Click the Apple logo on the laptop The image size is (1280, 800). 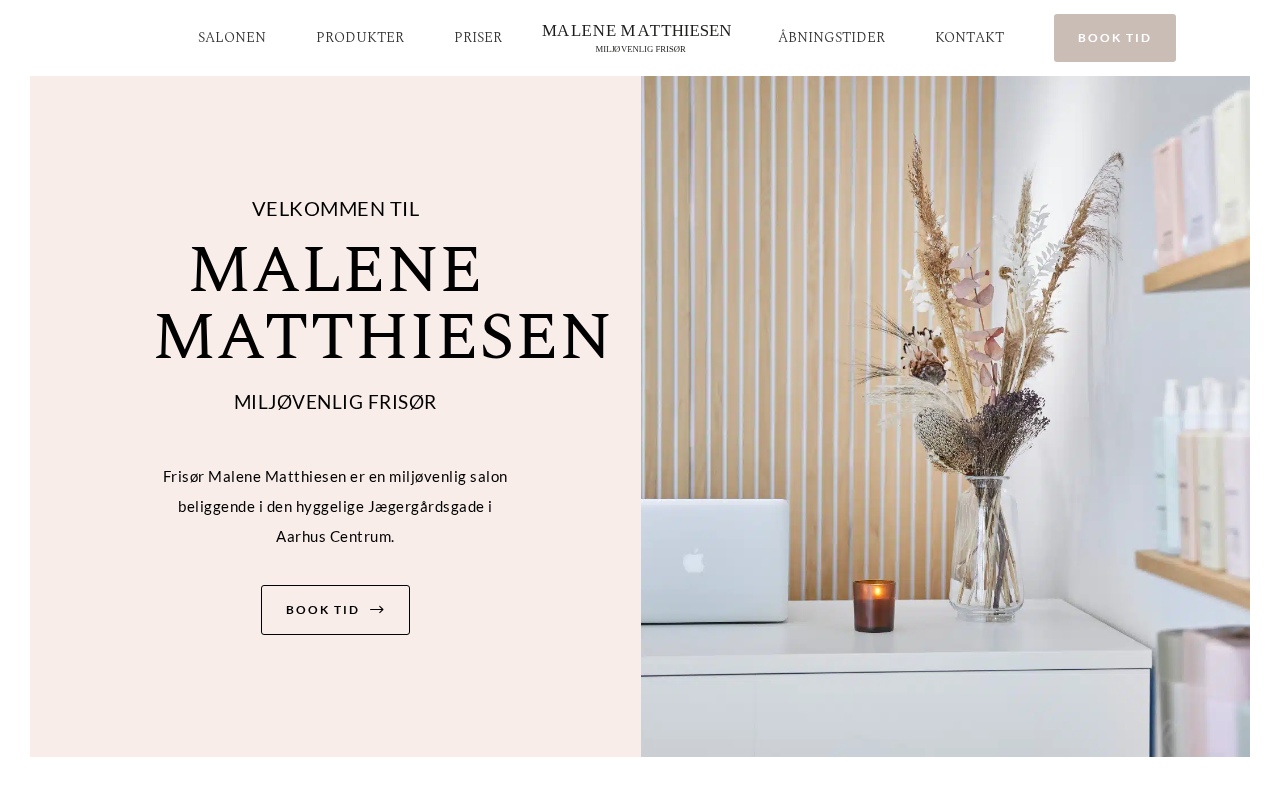point(693,560)
